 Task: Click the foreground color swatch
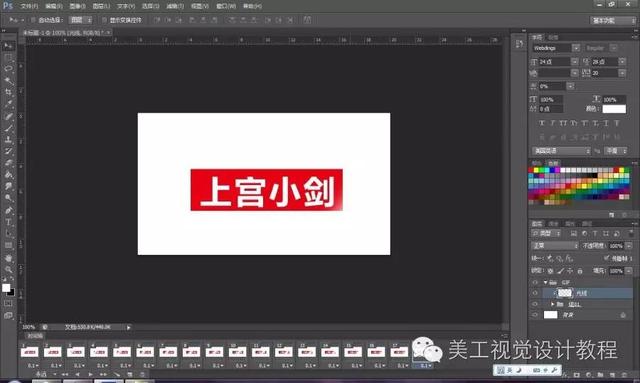(x=6, y=287)
